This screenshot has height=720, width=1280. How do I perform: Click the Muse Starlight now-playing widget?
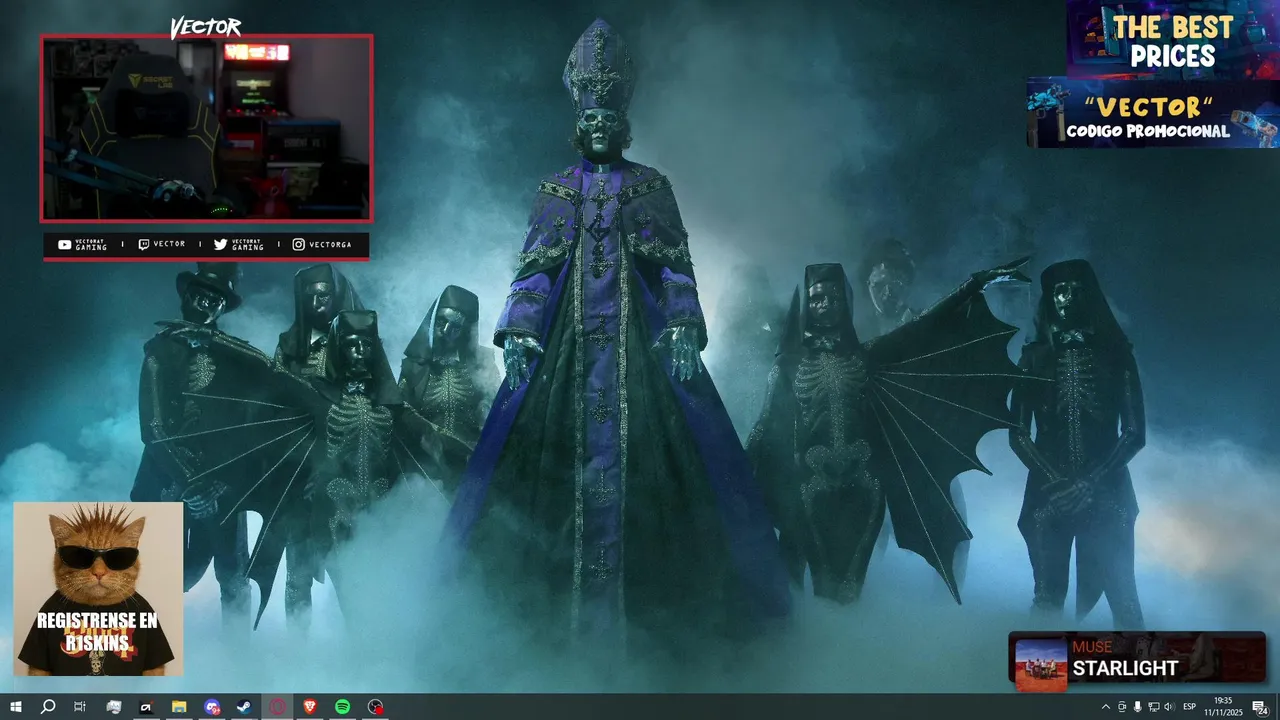[1137, 657]
